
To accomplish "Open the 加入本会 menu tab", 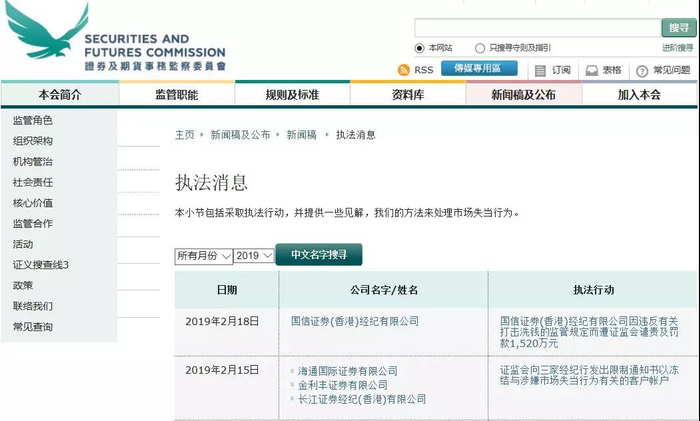I will 639,95.
